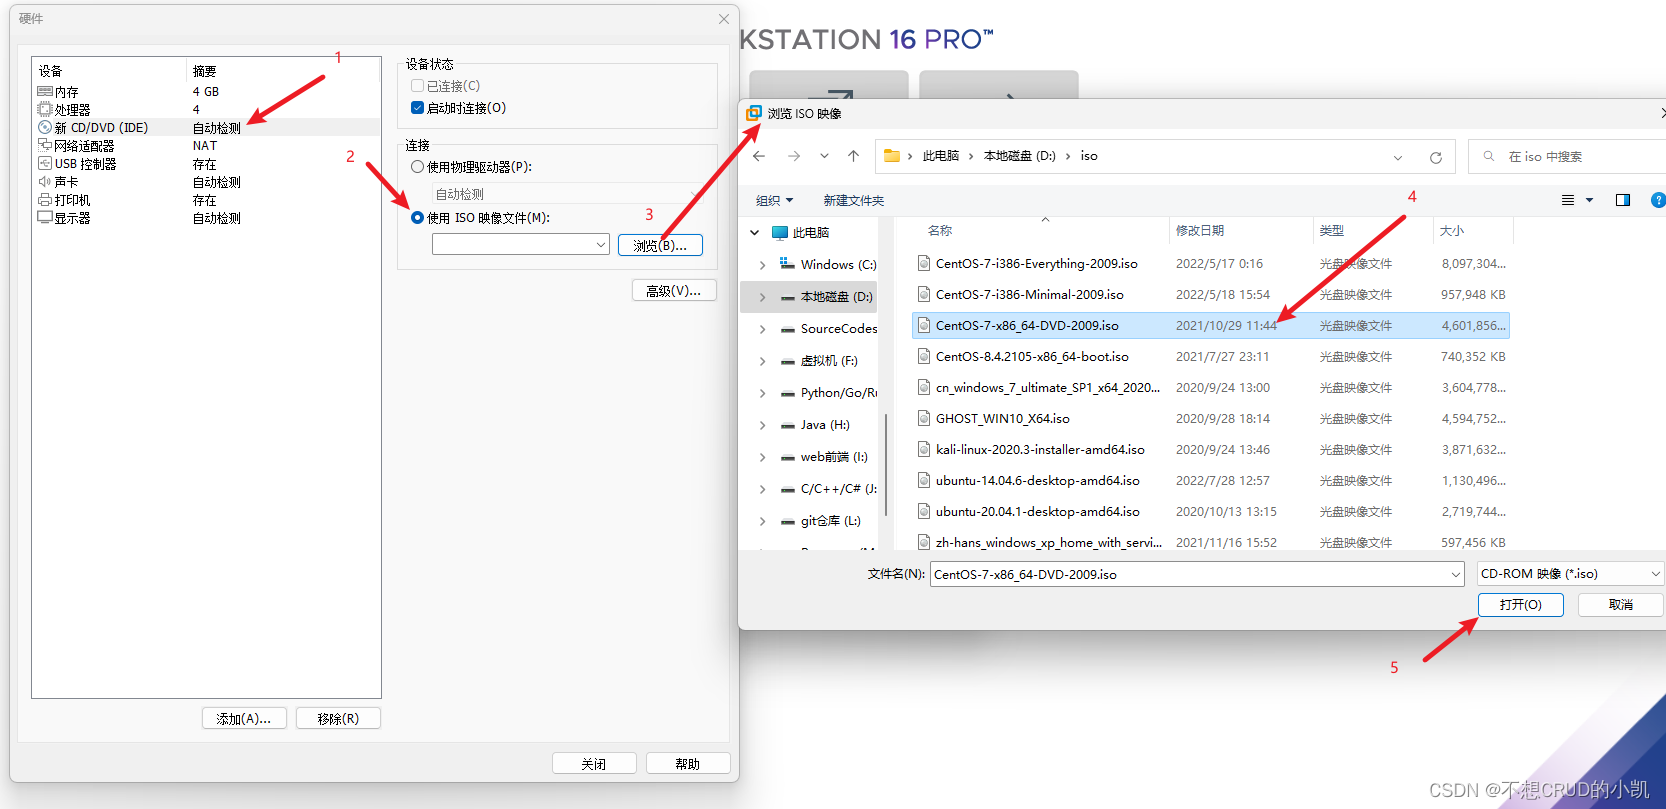The height and width of the screenshot is (809, 1666).
Task: Select the 声卡 sound card device
Action: 206,182
